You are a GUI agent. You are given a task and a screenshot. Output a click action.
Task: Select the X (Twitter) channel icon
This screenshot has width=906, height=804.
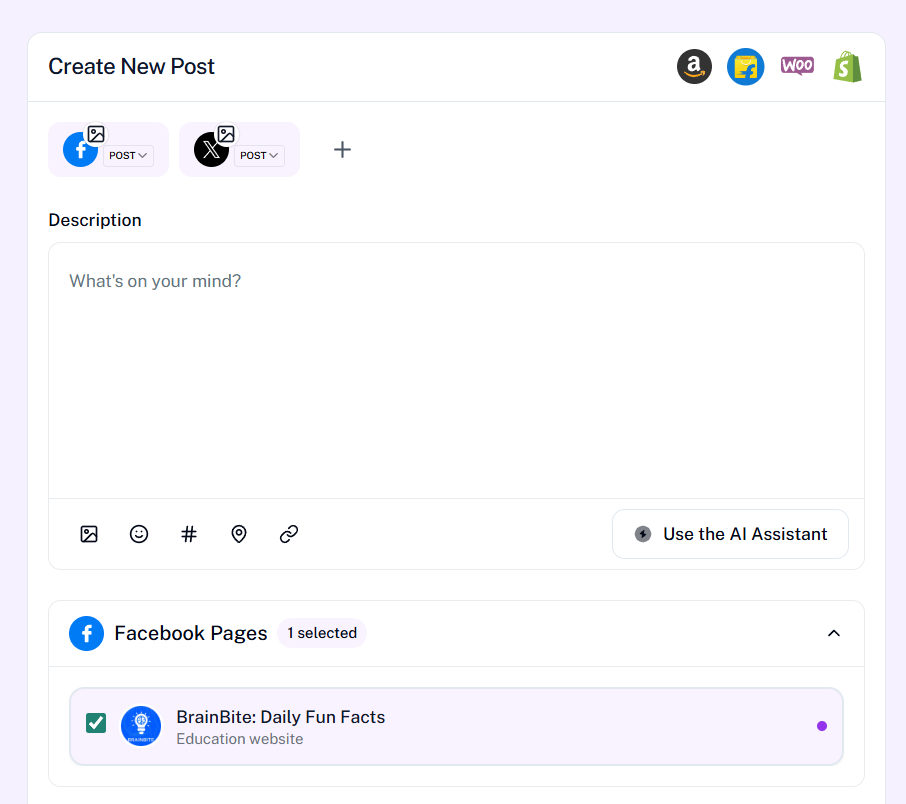pos(211,150)
